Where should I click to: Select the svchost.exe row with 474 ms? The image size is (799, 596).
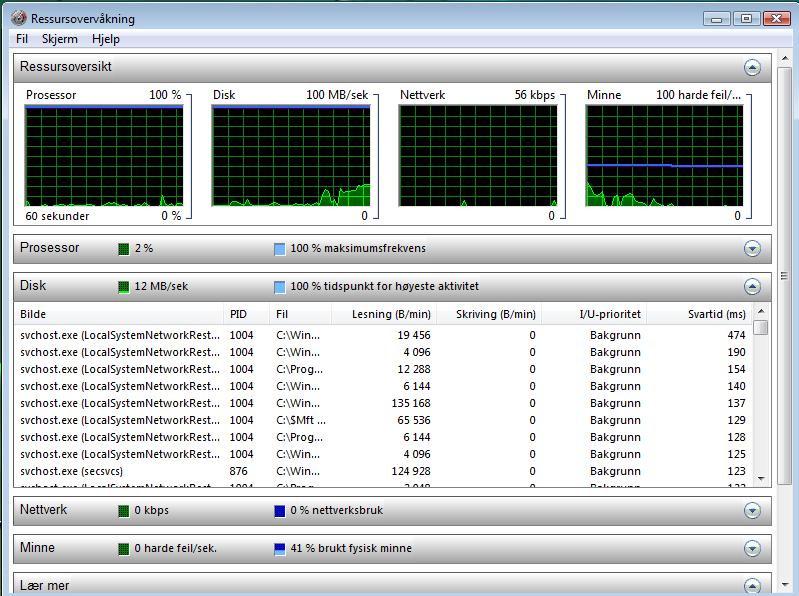[383, 335]
